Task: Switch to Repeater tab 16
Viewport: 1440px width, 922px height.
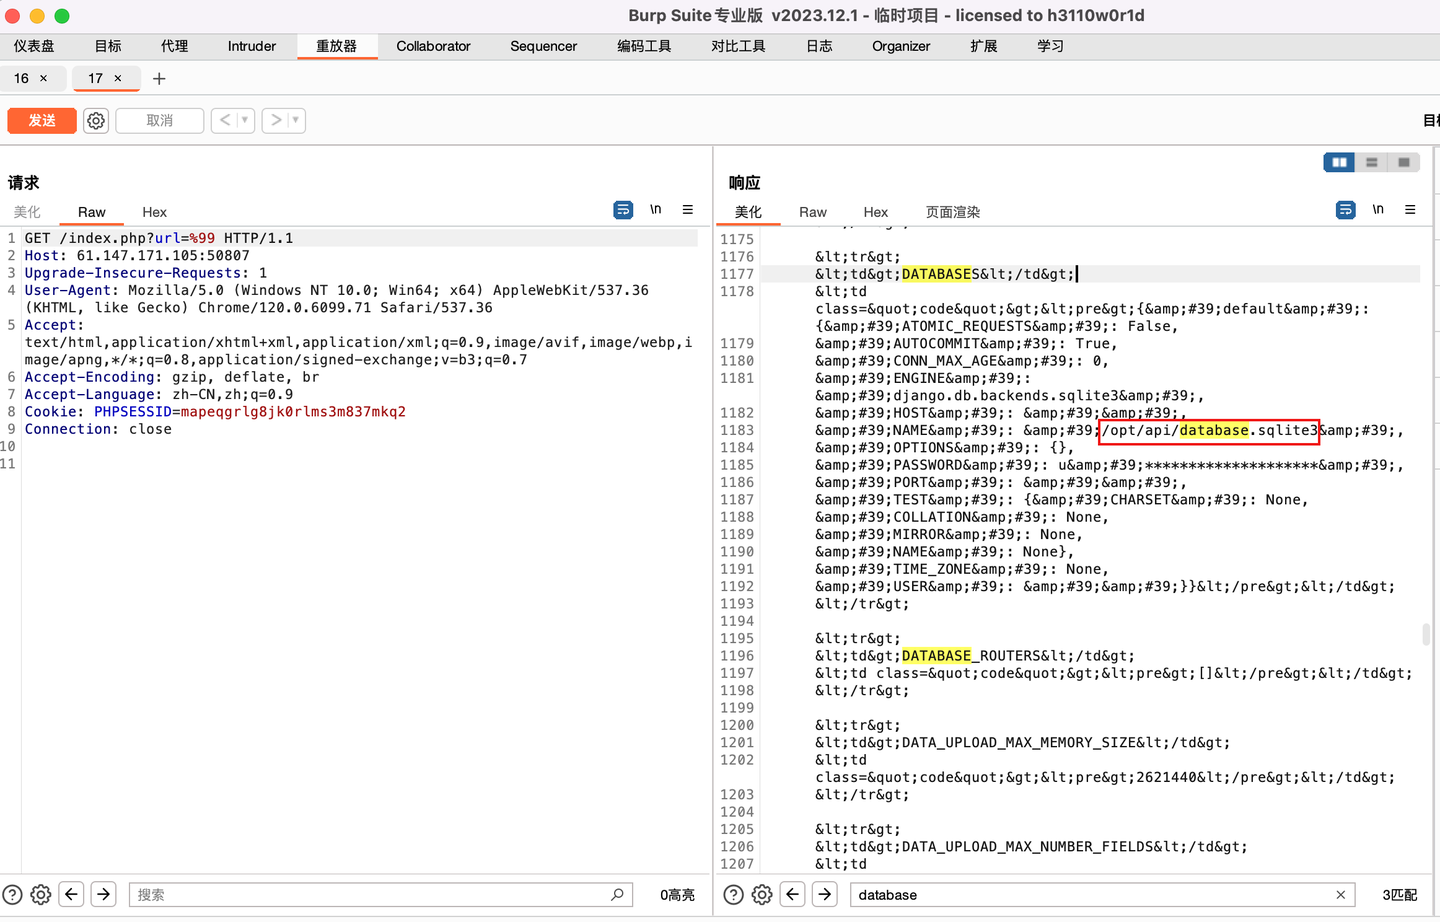Action: 20,78
